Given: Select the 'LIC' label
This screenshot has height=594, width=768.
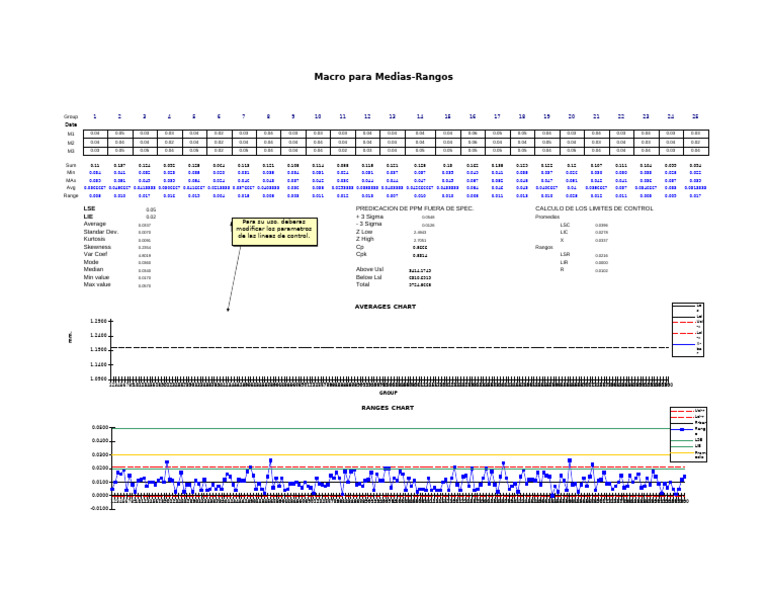Looking at the screenshot, I should pyautogui.click(x=564, y=232).
